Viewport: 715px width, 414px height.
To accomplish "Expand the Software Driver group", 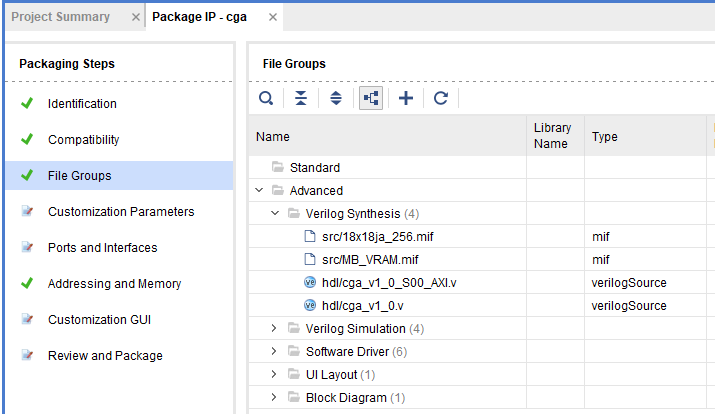I will (274, 351).
